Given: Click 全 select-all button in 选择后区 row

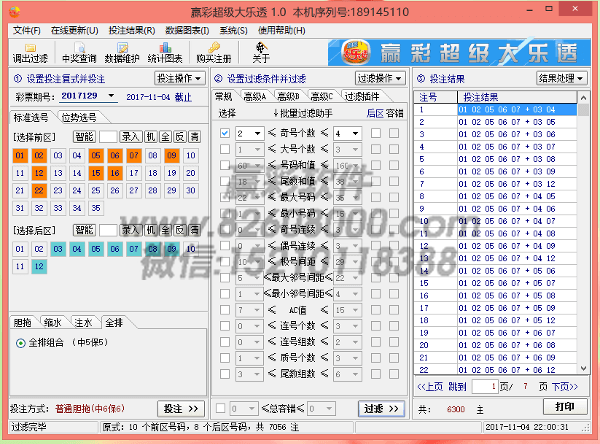Looking at the screenshot, I should (x=165, y=230).
